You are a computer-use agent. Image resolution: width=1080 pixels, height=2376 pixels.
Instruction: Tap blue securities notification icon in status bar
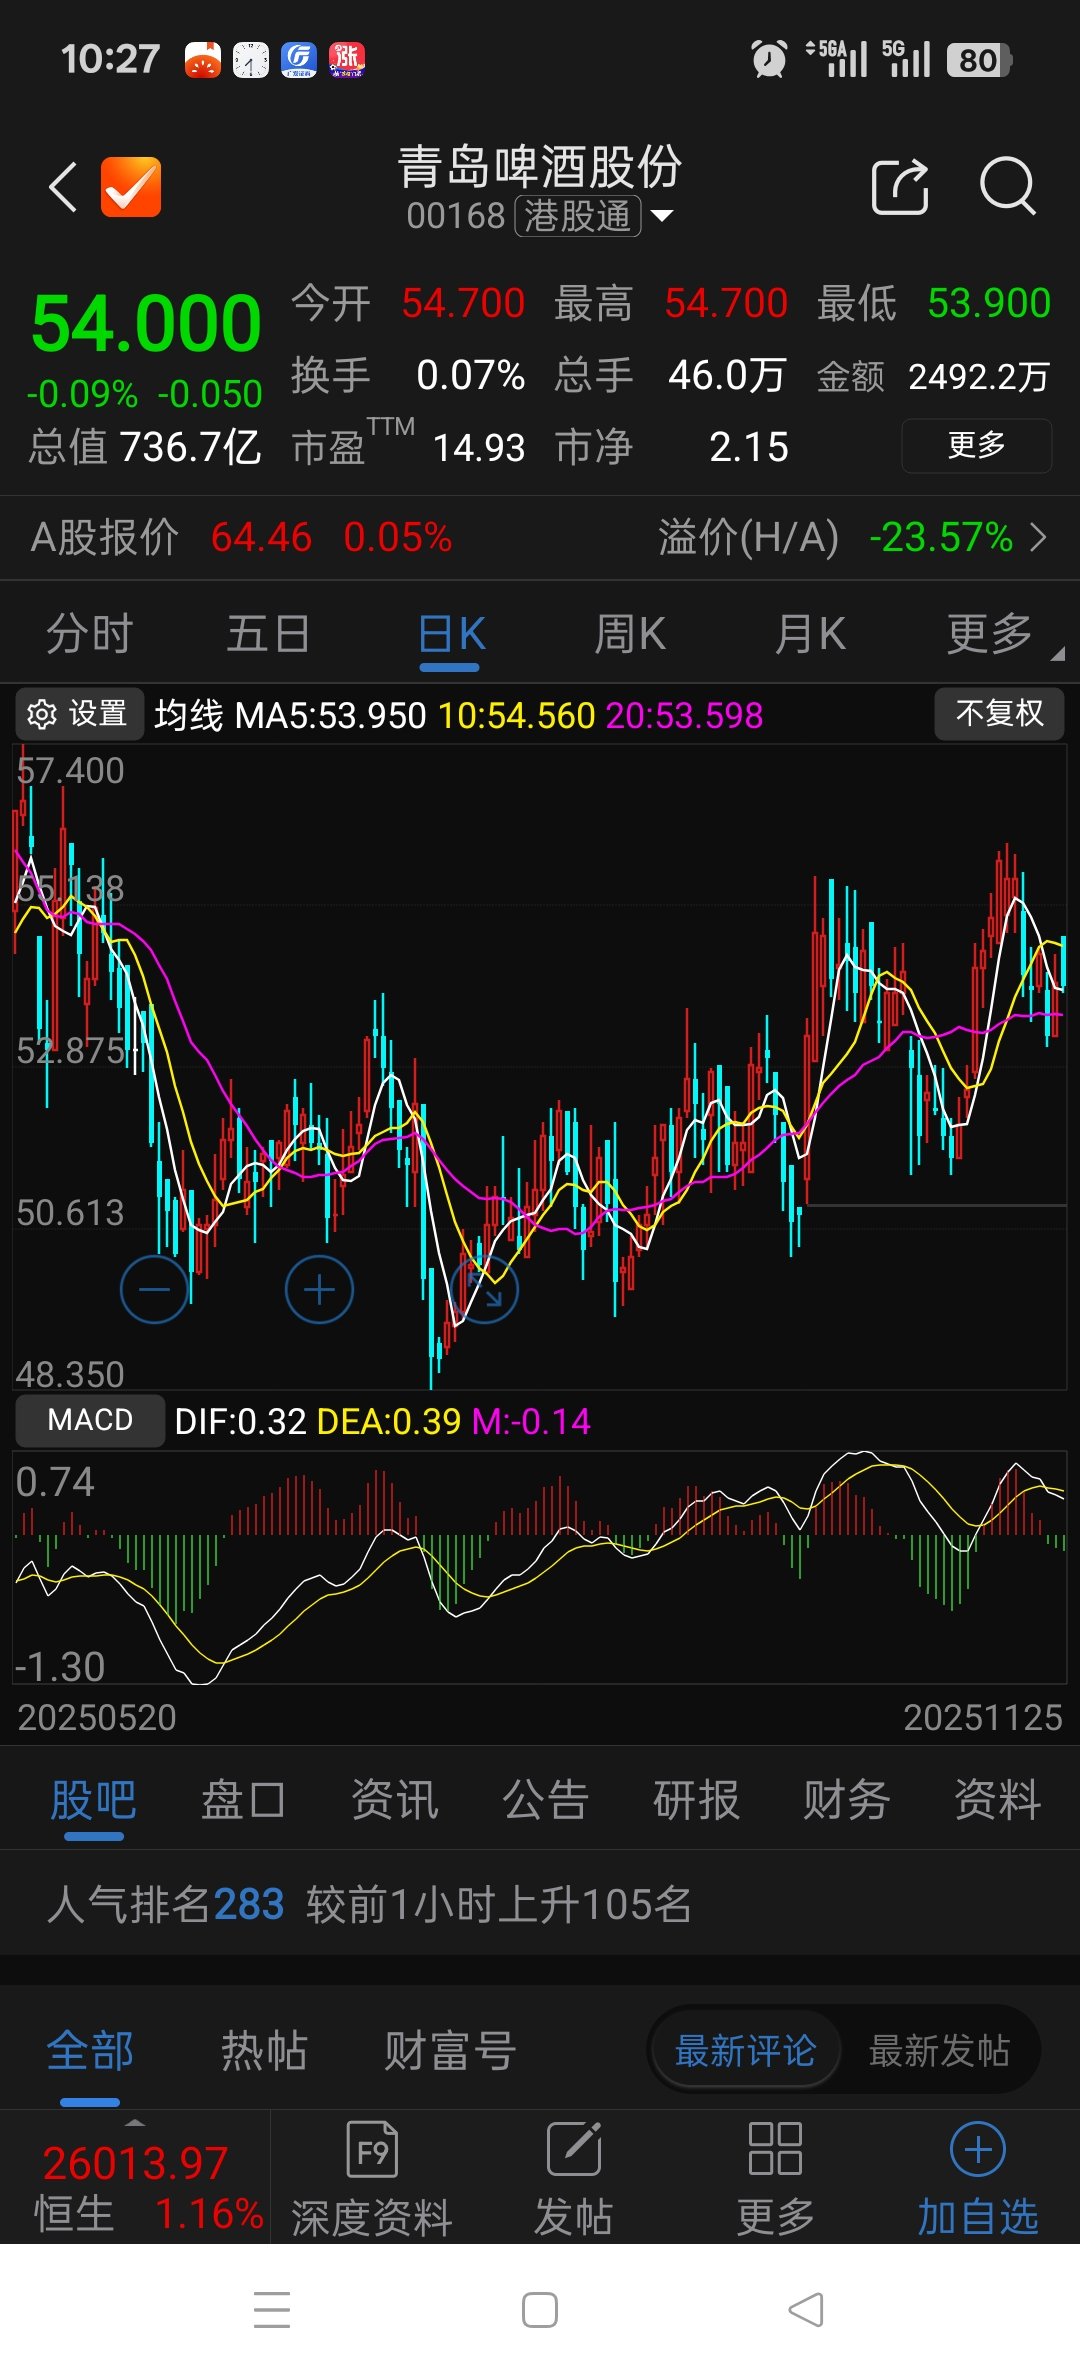click(299, 60)
